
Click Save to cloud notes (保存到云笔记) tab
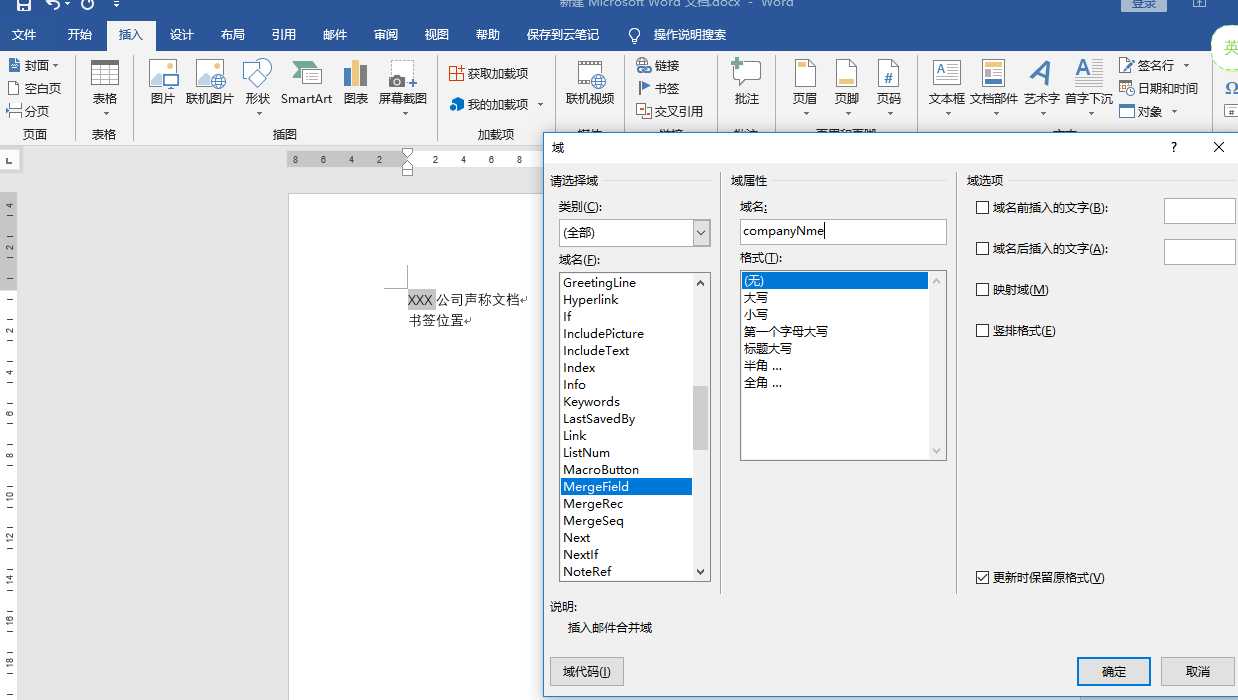[x=563, y=35]
